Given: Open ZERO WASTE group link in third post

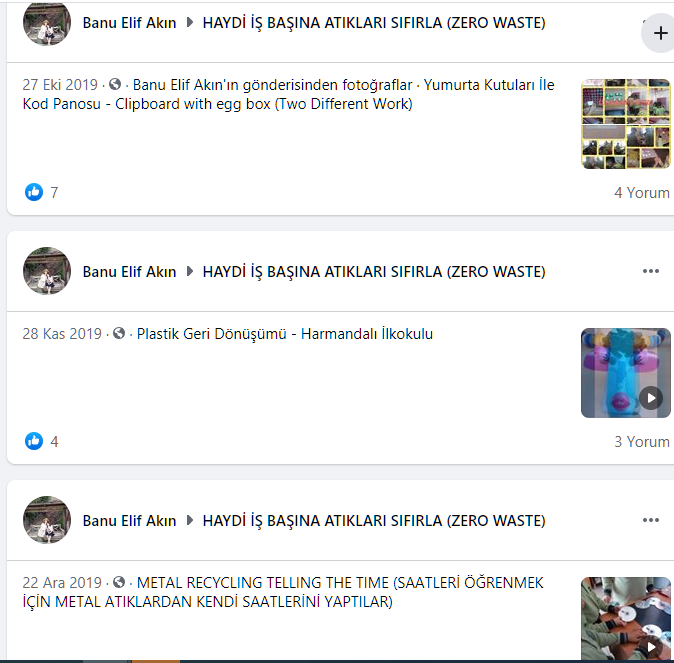Looking at the screenshot, I should click(x=374, y=521).
